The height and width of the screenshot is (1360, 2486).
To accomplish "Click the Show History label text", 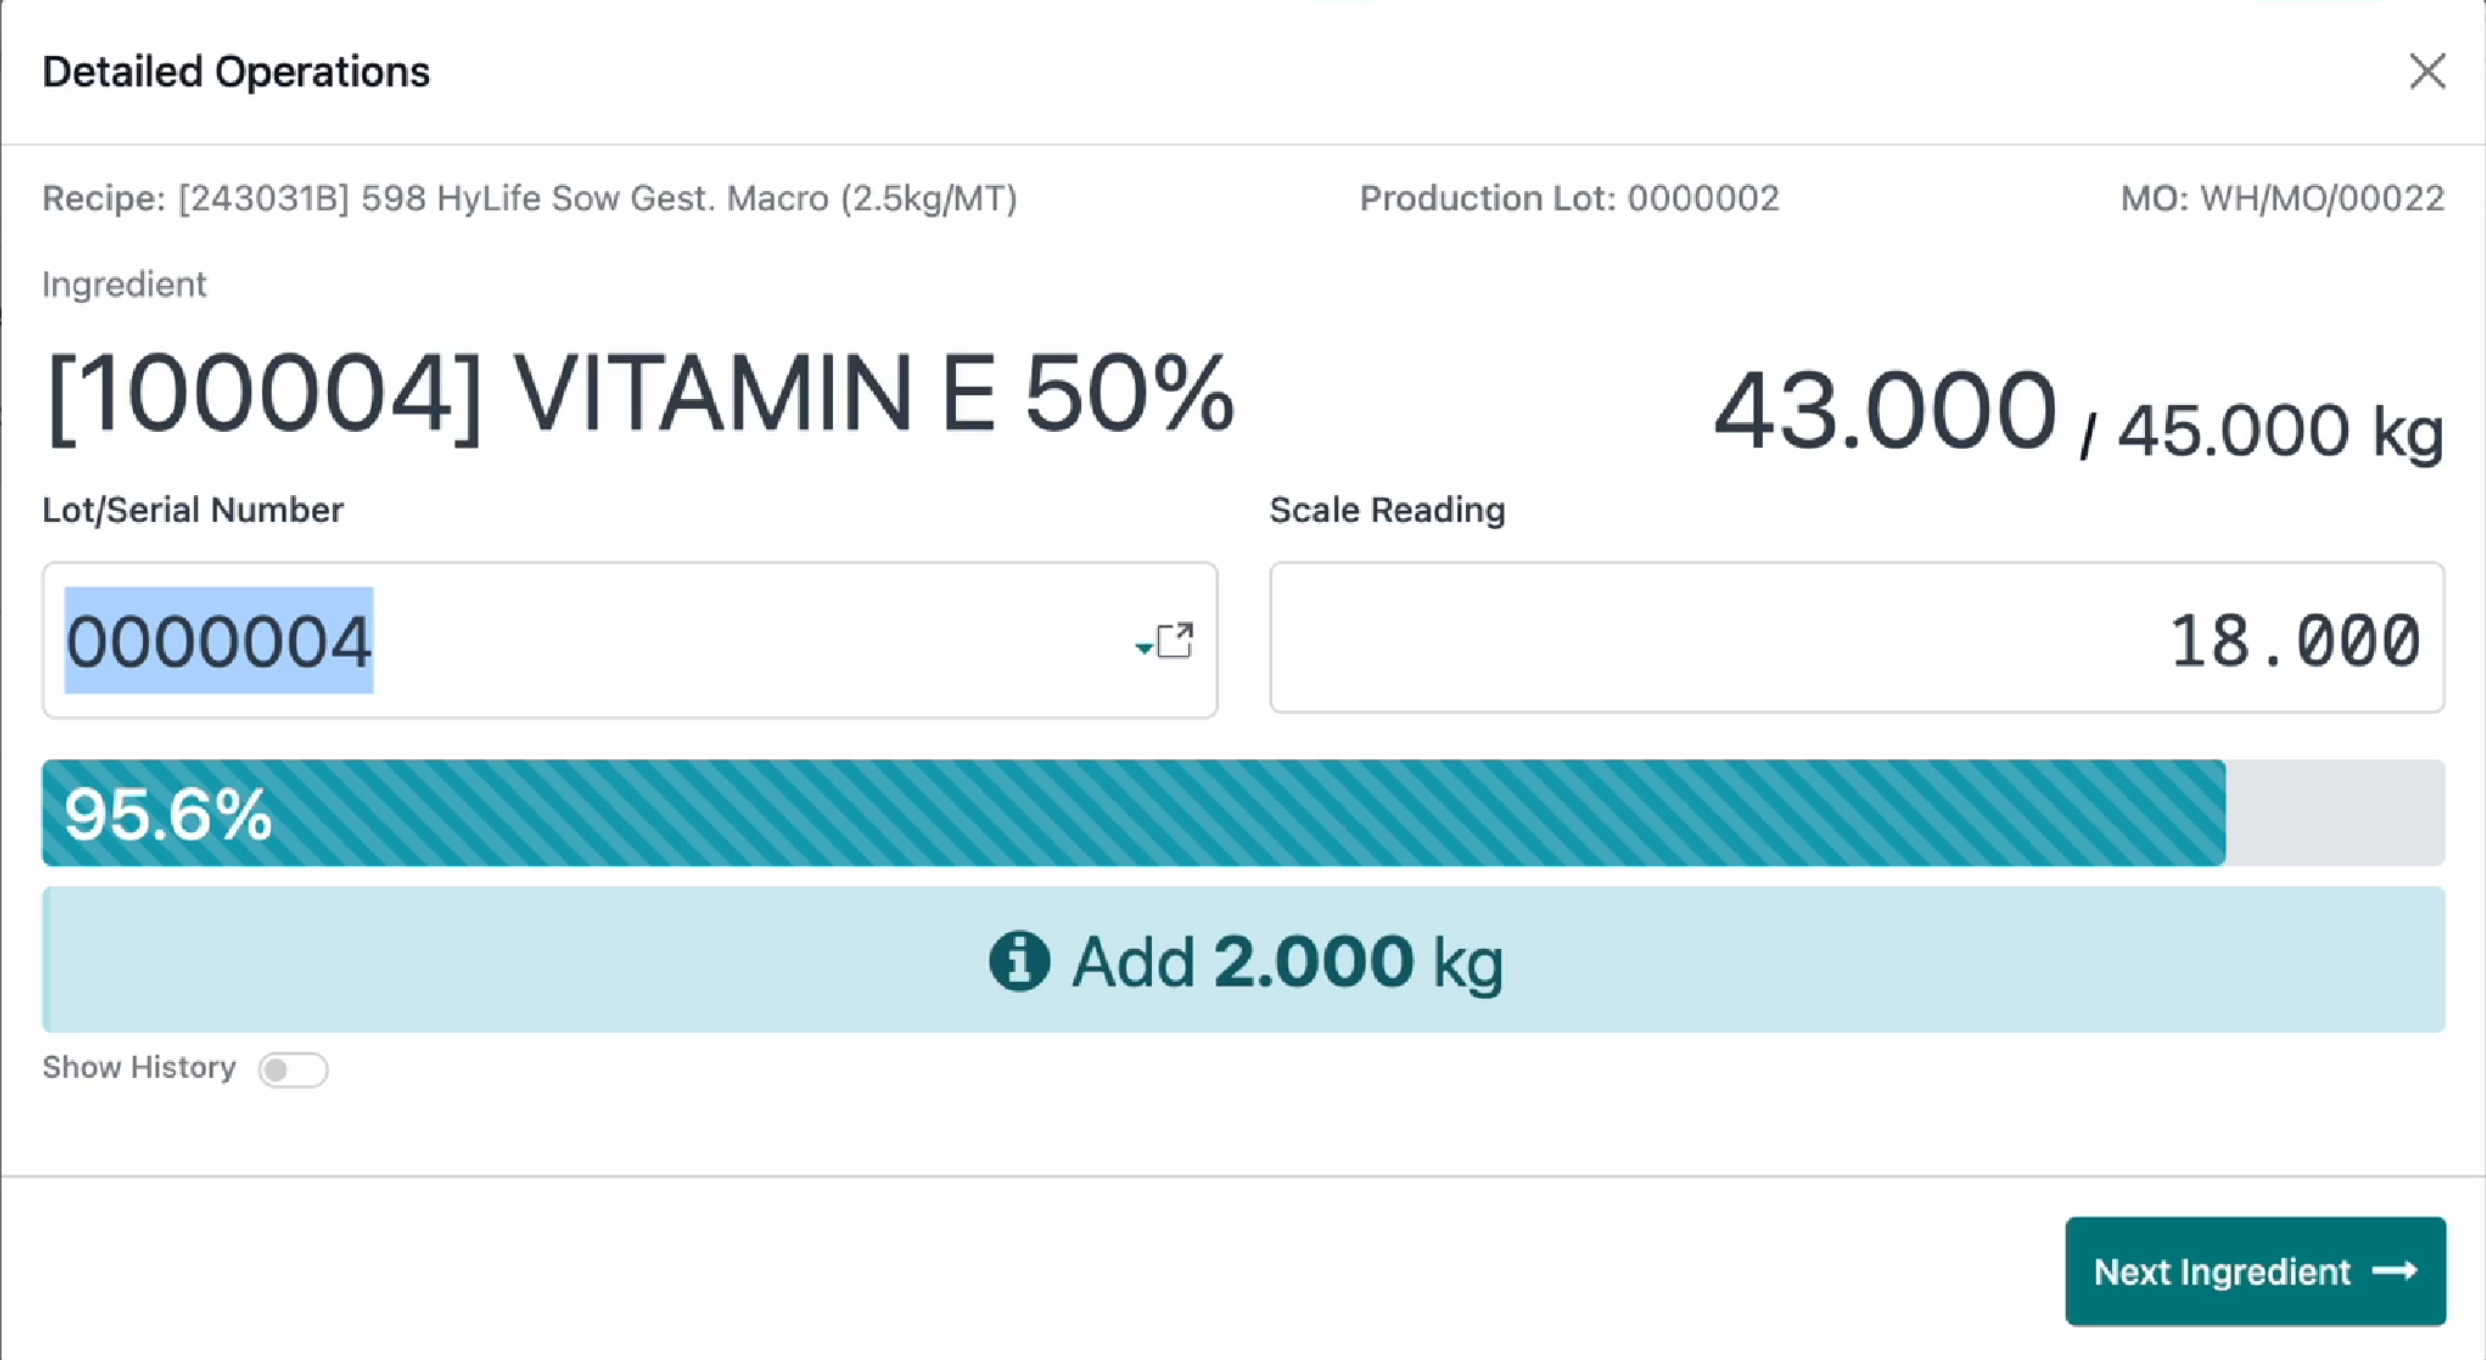I will [x=139, y=1067].
